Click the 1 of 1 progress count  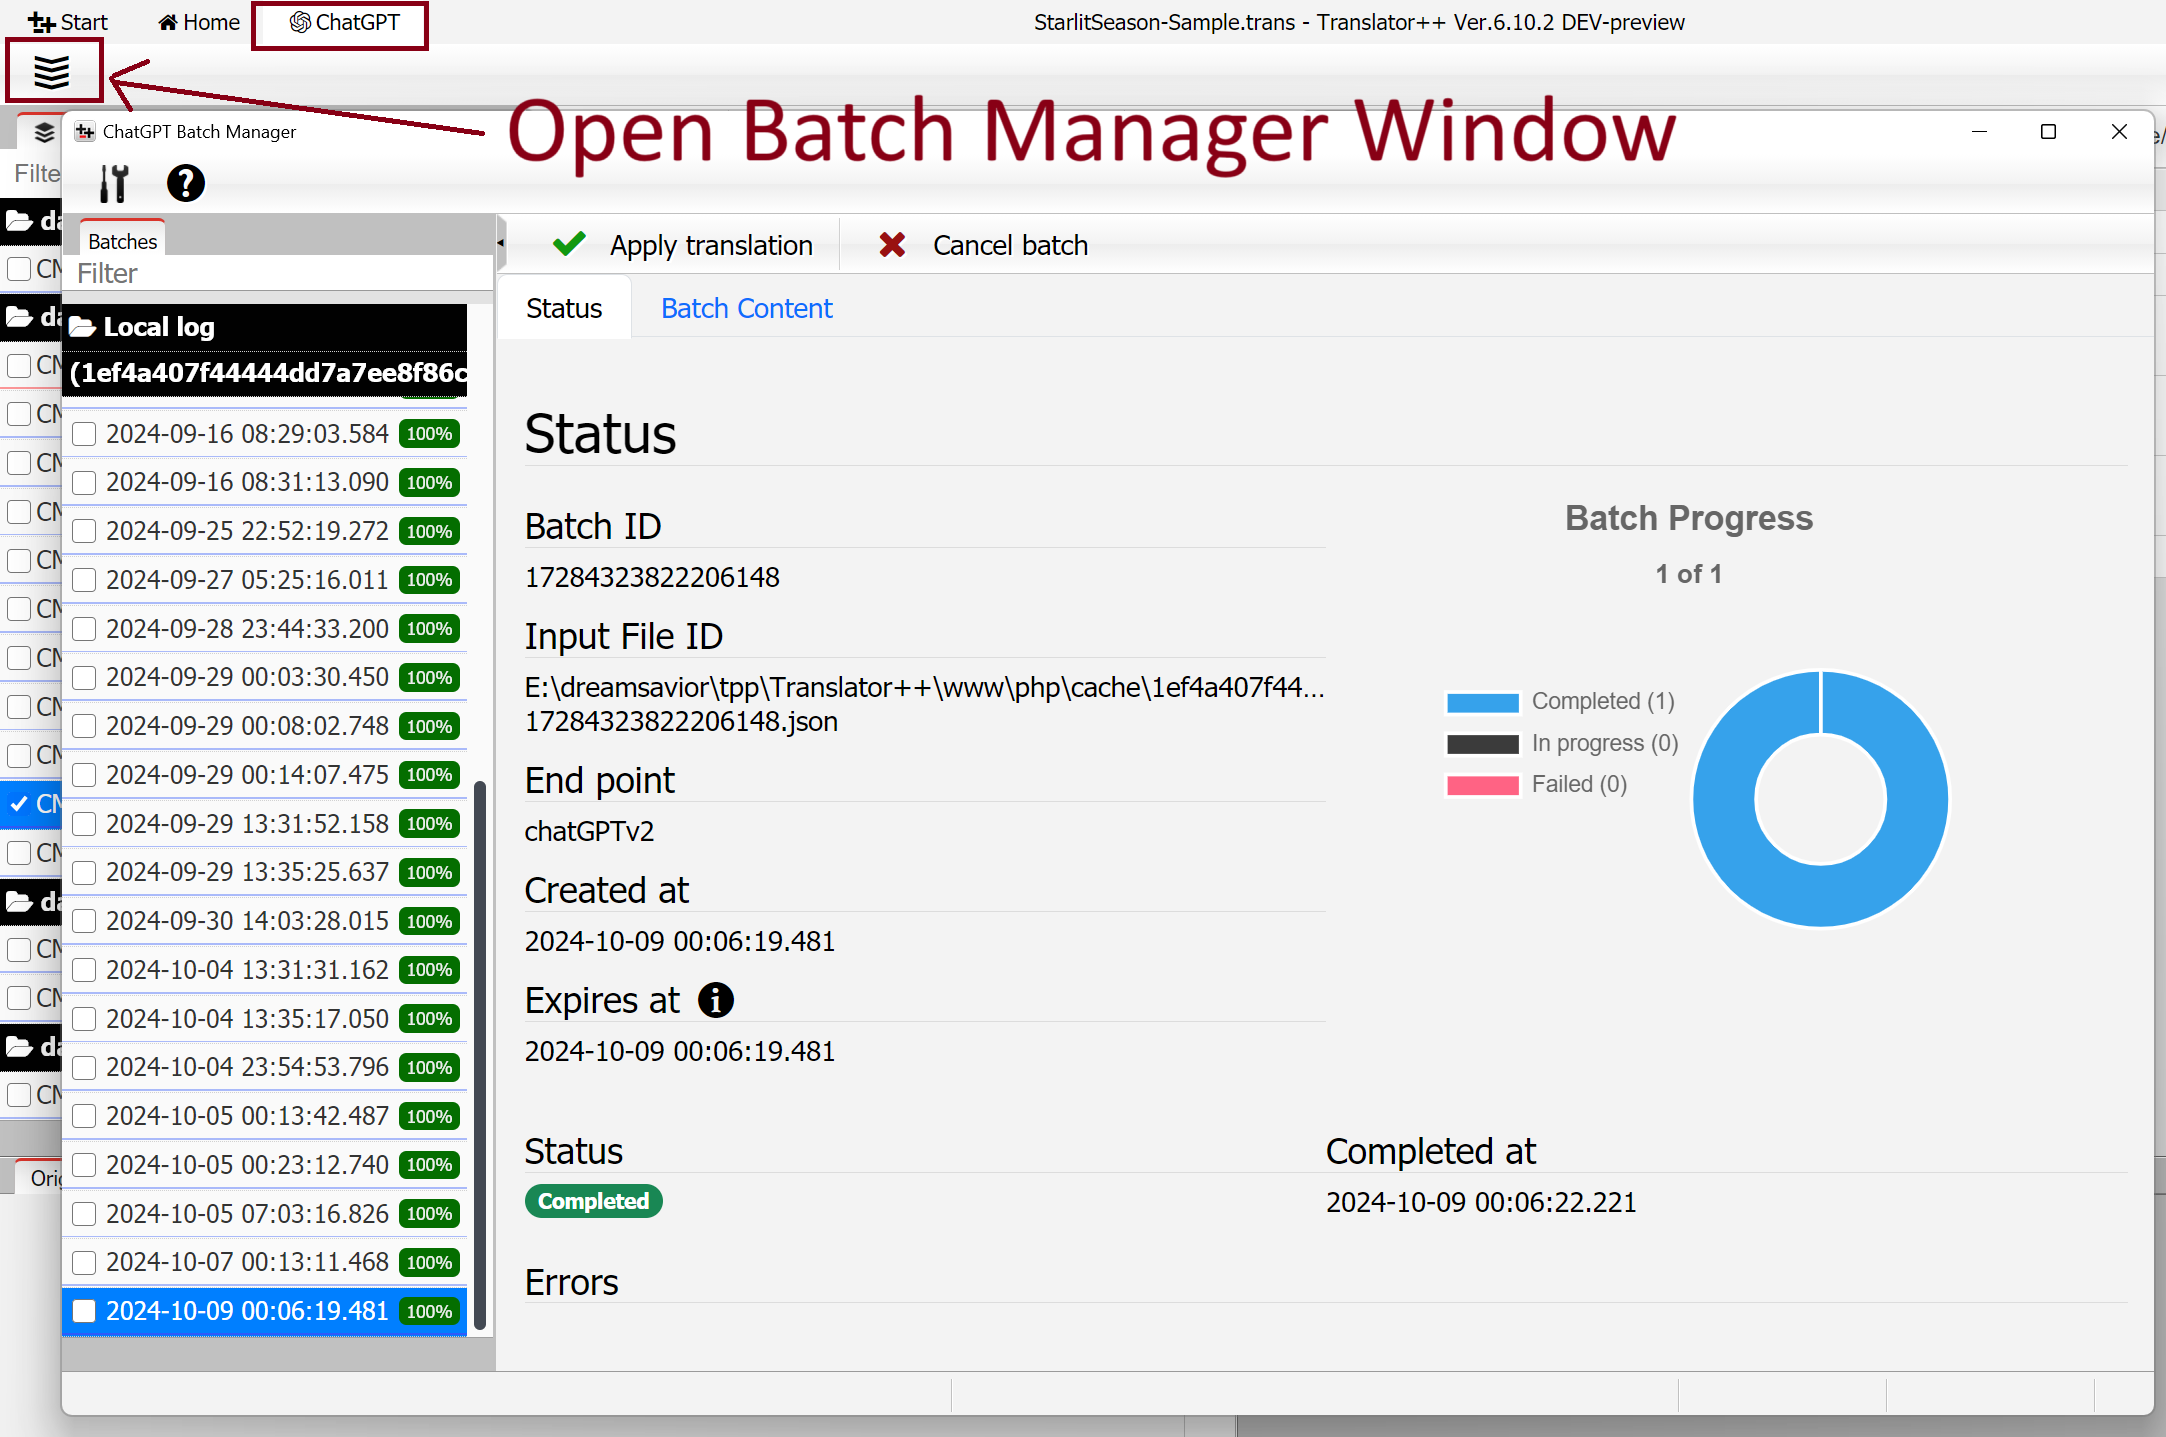pyautogui.click(x=1689, y=574)
